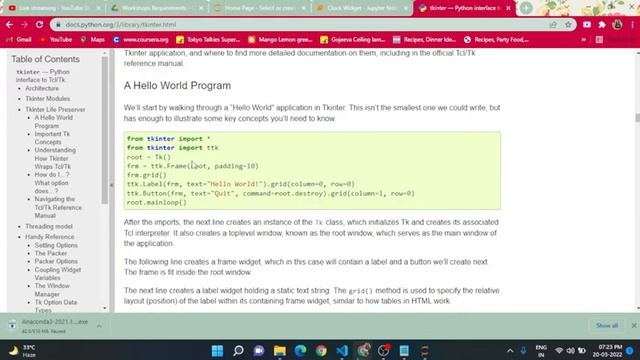Viewport: 640px width, 360px height.
Task: Open Navigating the Tcl/Tk Reference Manual link
Action: (58, 207)
